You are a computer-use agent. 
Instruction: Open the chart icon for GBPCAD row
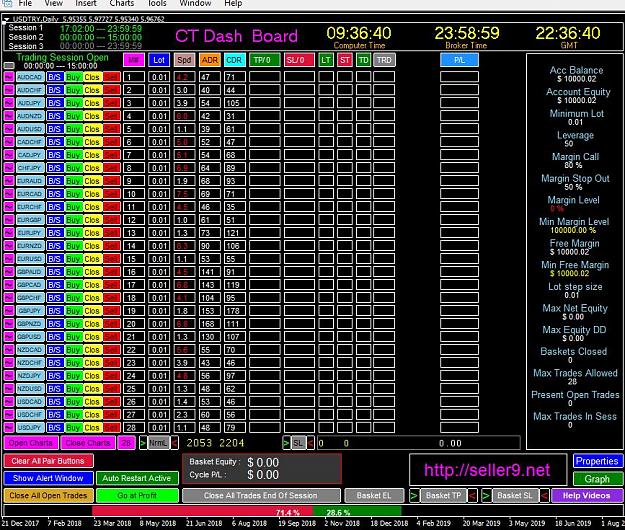point(9,285)
